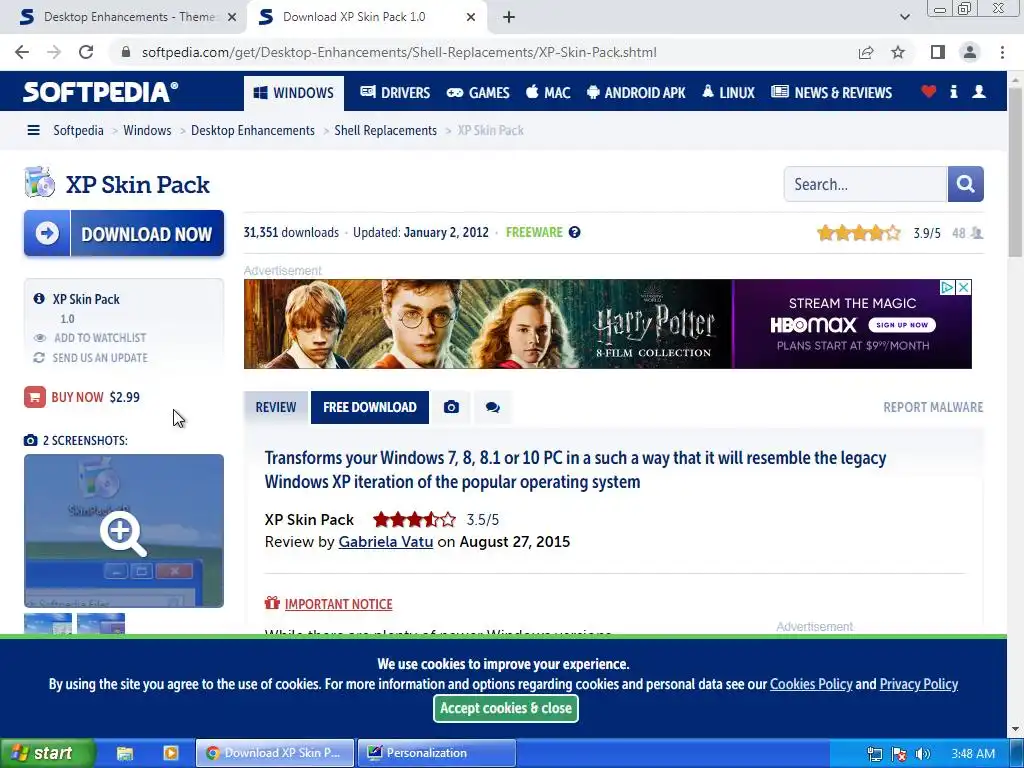
Task: Go to Windows breadcrumb link
Action: (147, 131)
